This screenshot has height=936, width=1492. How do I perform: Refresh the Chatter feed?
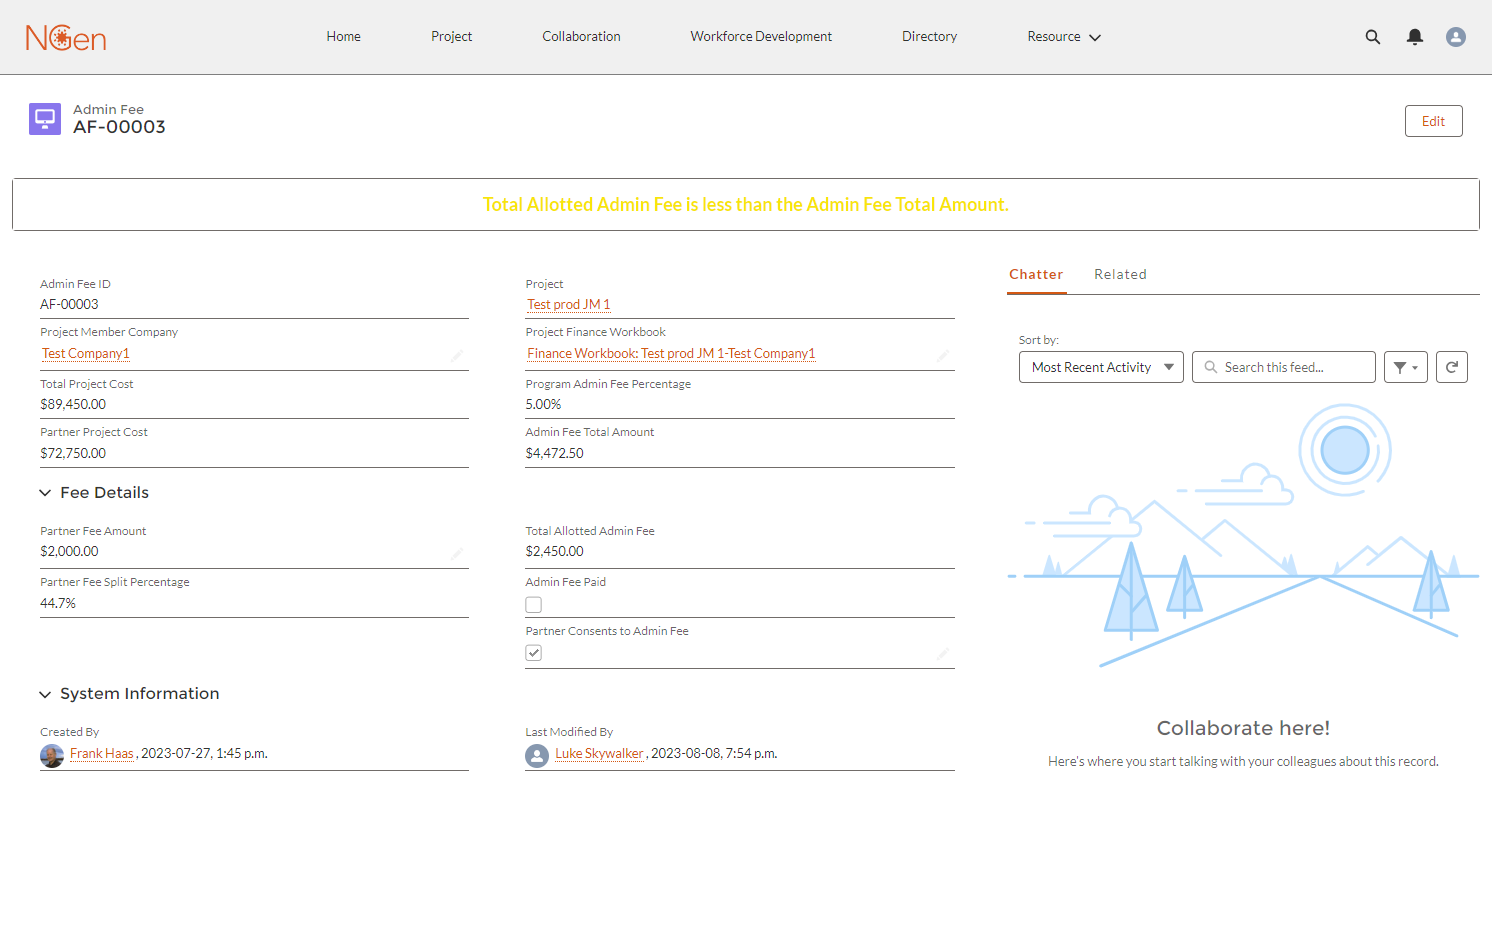tap(1452, 367)
